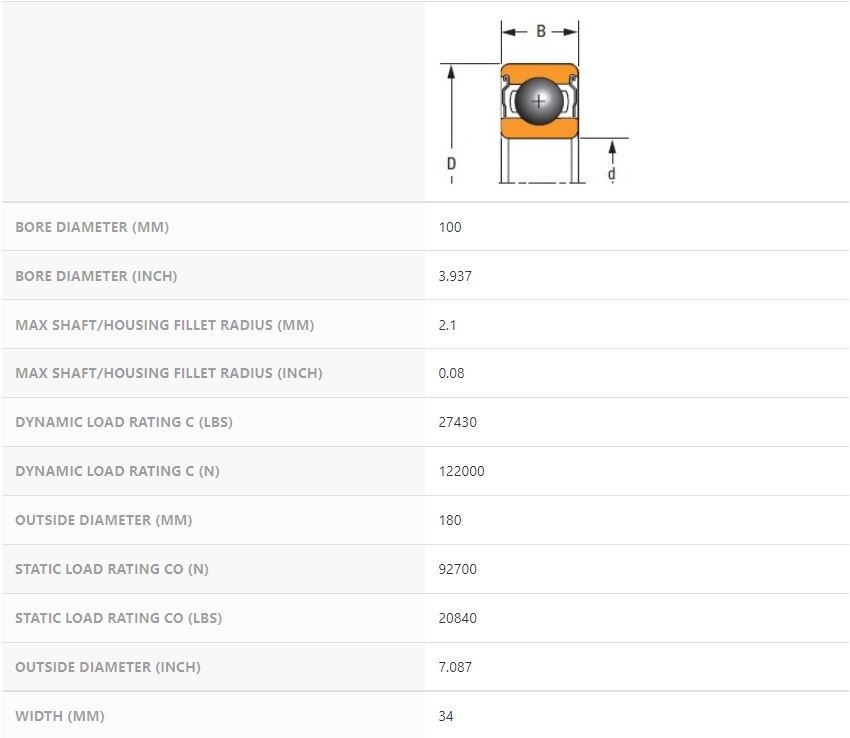Click the B width dimension label
The image size is (850, 738).
541,31
